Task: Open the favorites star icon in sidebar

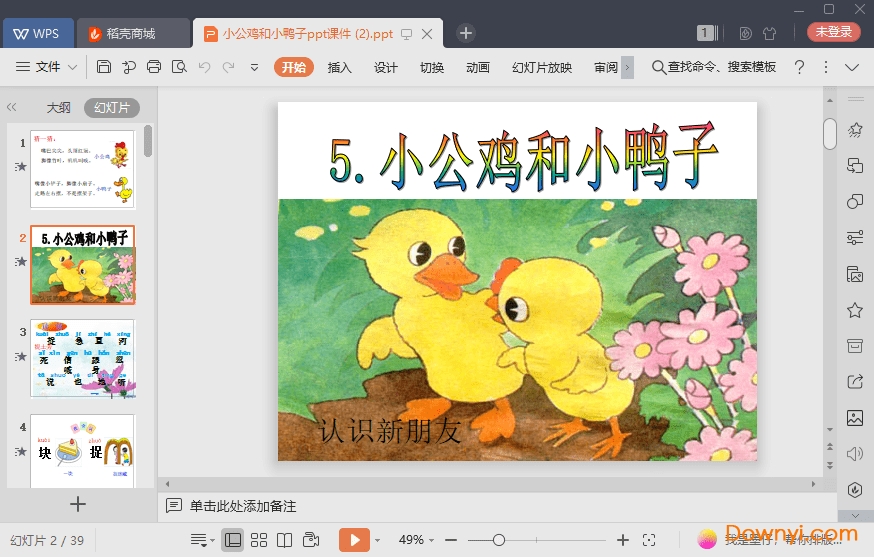Action: point(854,310)
